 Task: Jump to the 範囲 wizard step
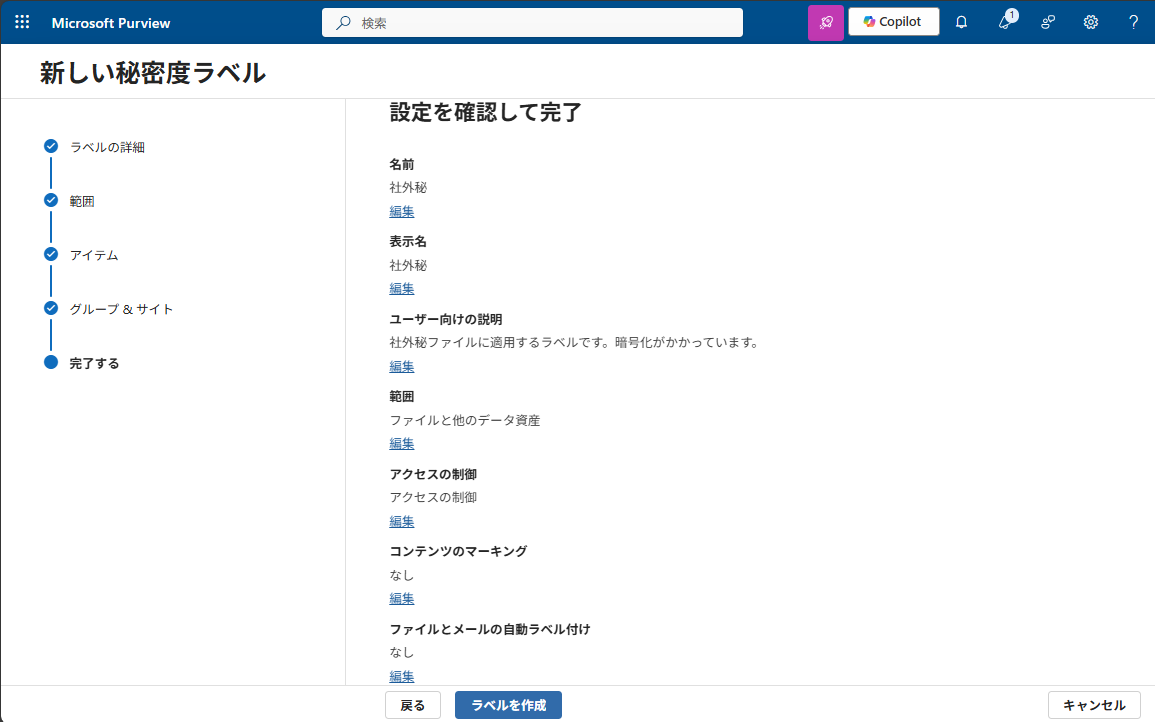[x=80, y=200]
